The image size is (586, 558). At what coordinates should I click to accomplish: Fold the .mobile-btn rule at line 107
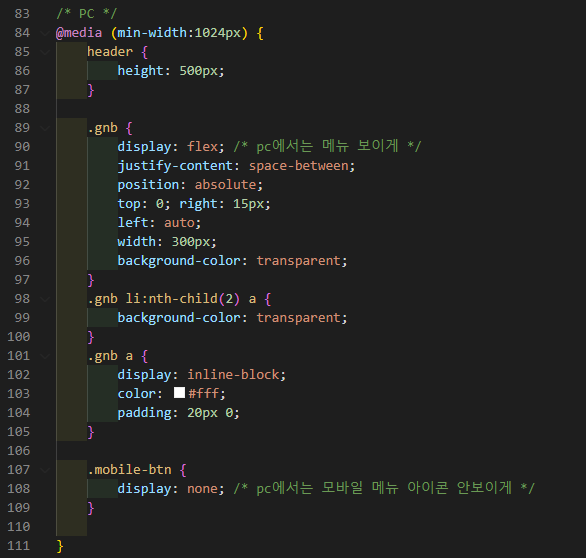point(45,470)
